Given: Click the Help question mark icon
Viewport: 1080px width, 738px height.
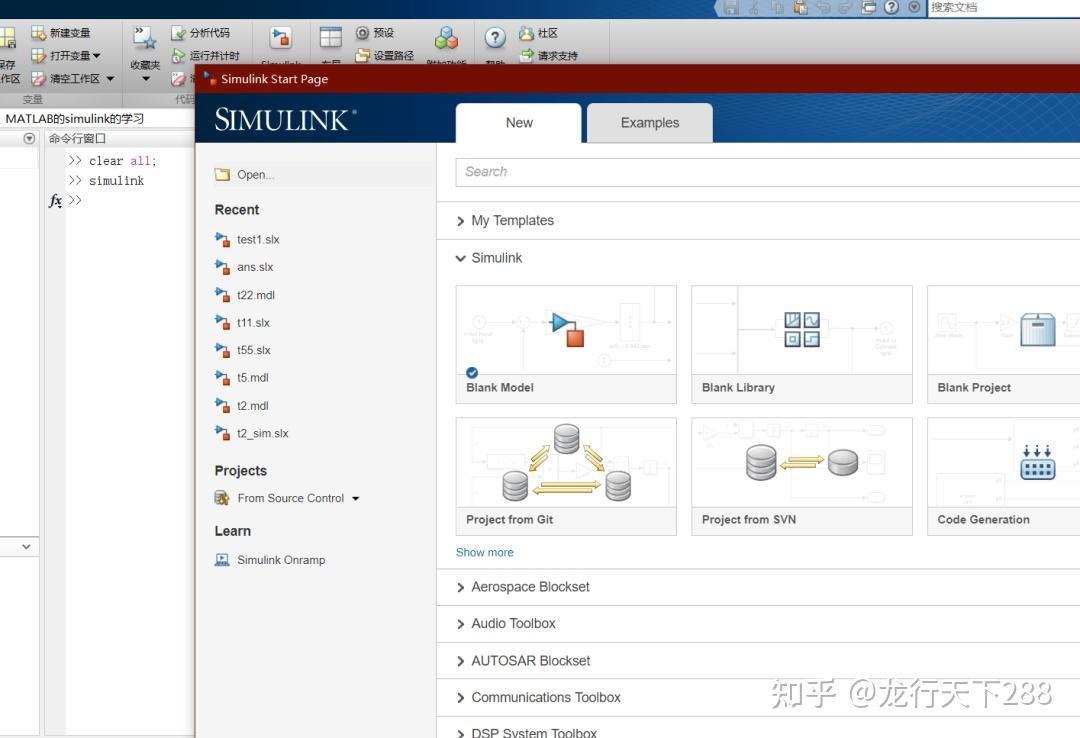Looking at the screenshot, I should point(495,37).
